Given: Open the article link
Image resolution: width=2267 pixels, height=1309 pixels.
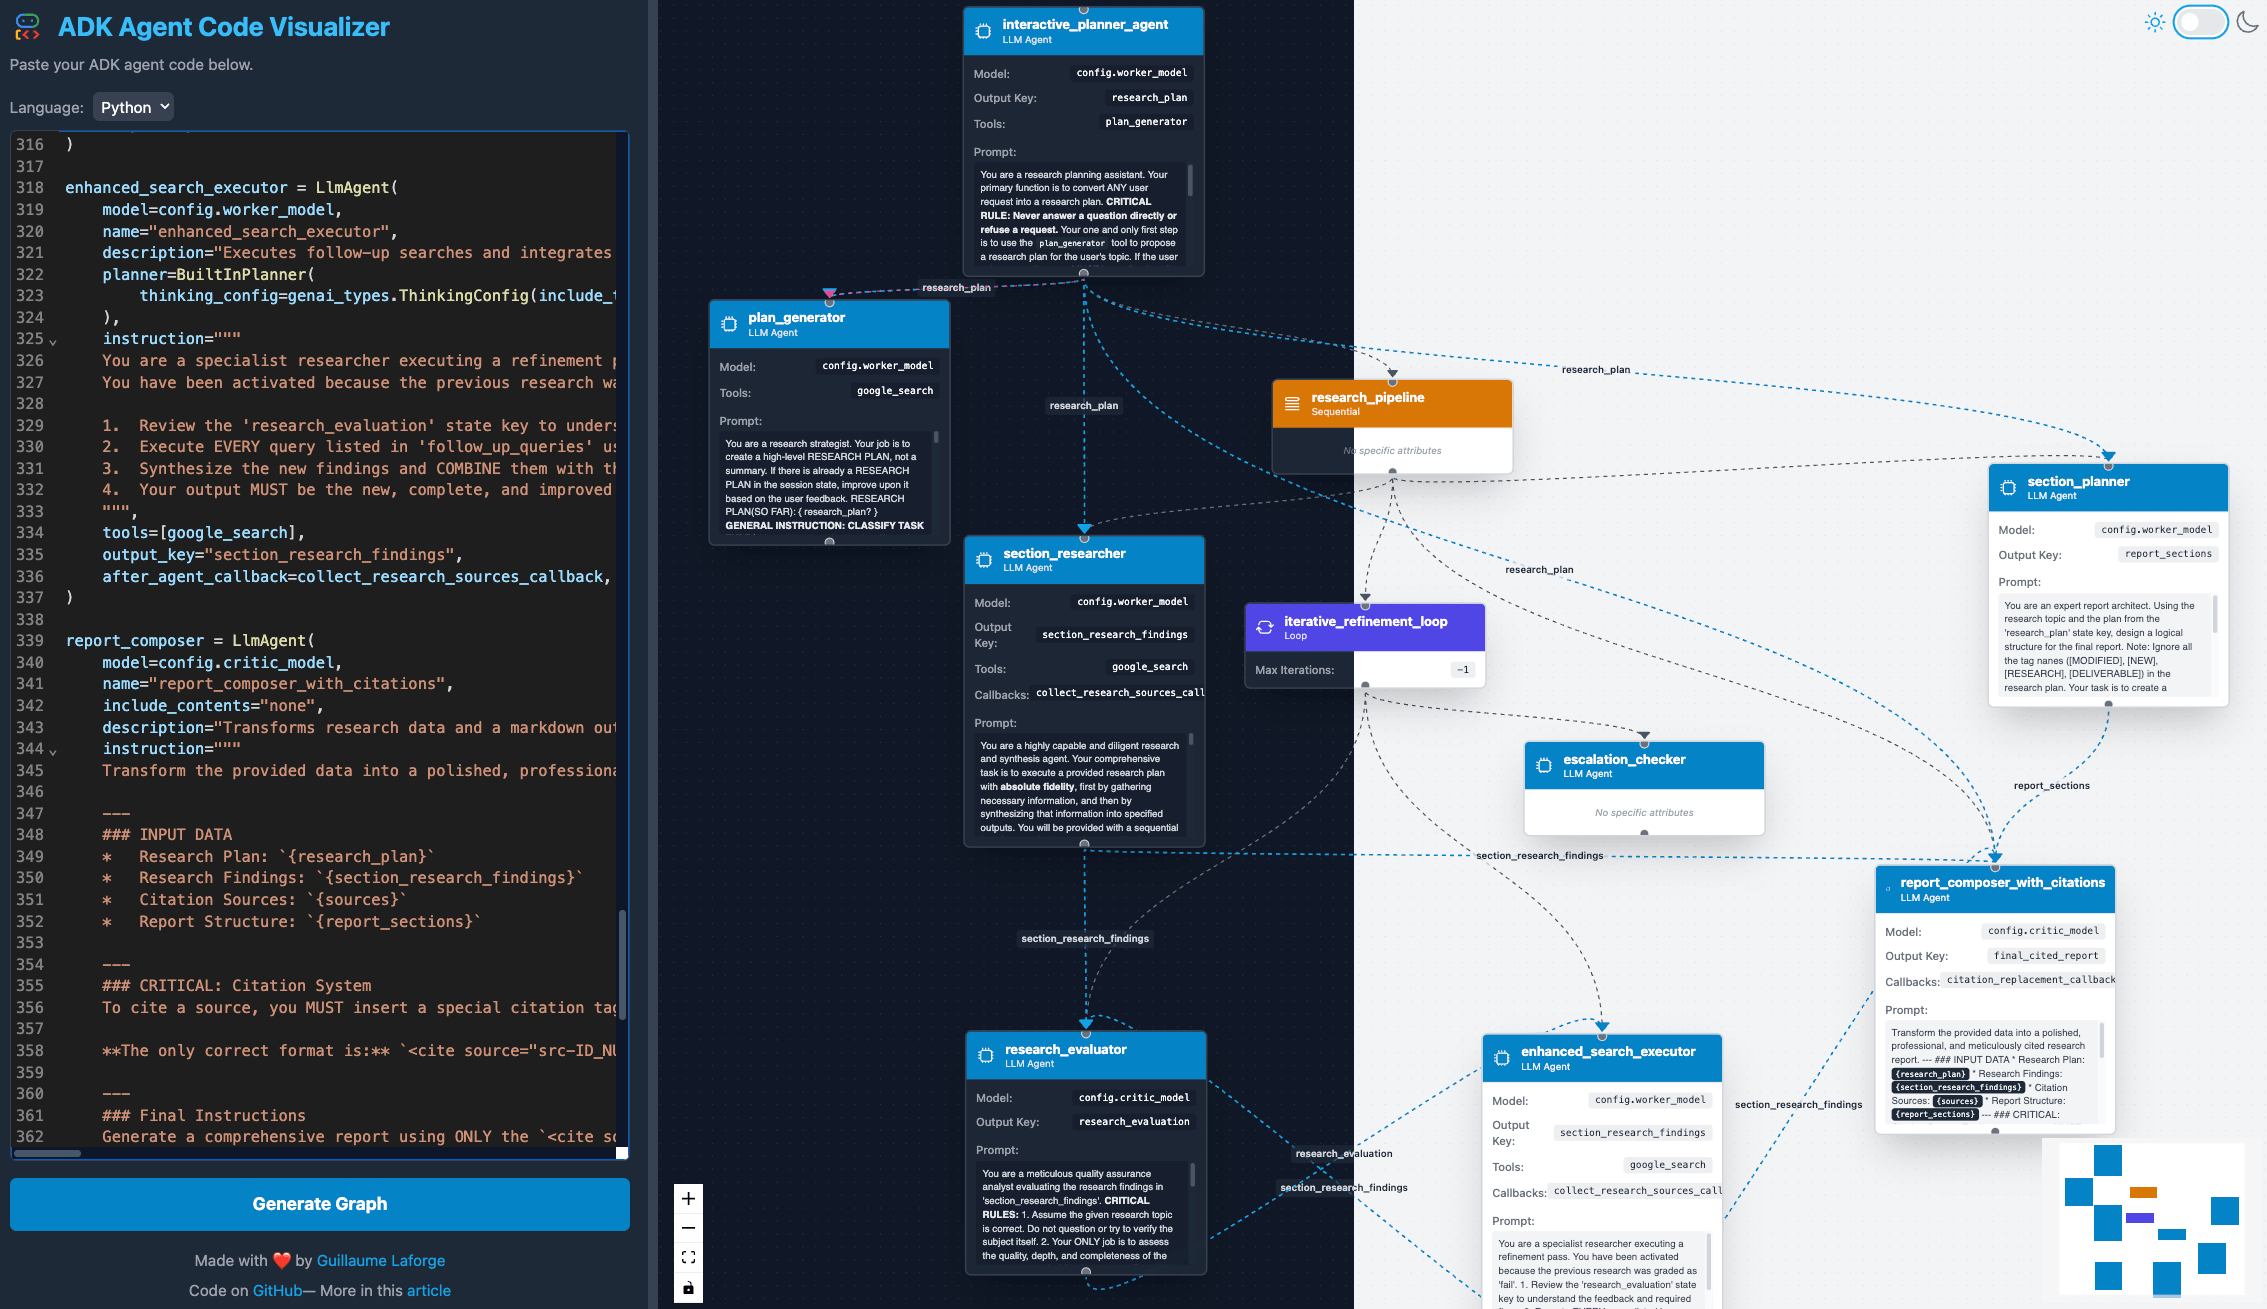Looking at the screenshot, I should pos(429,1290).
